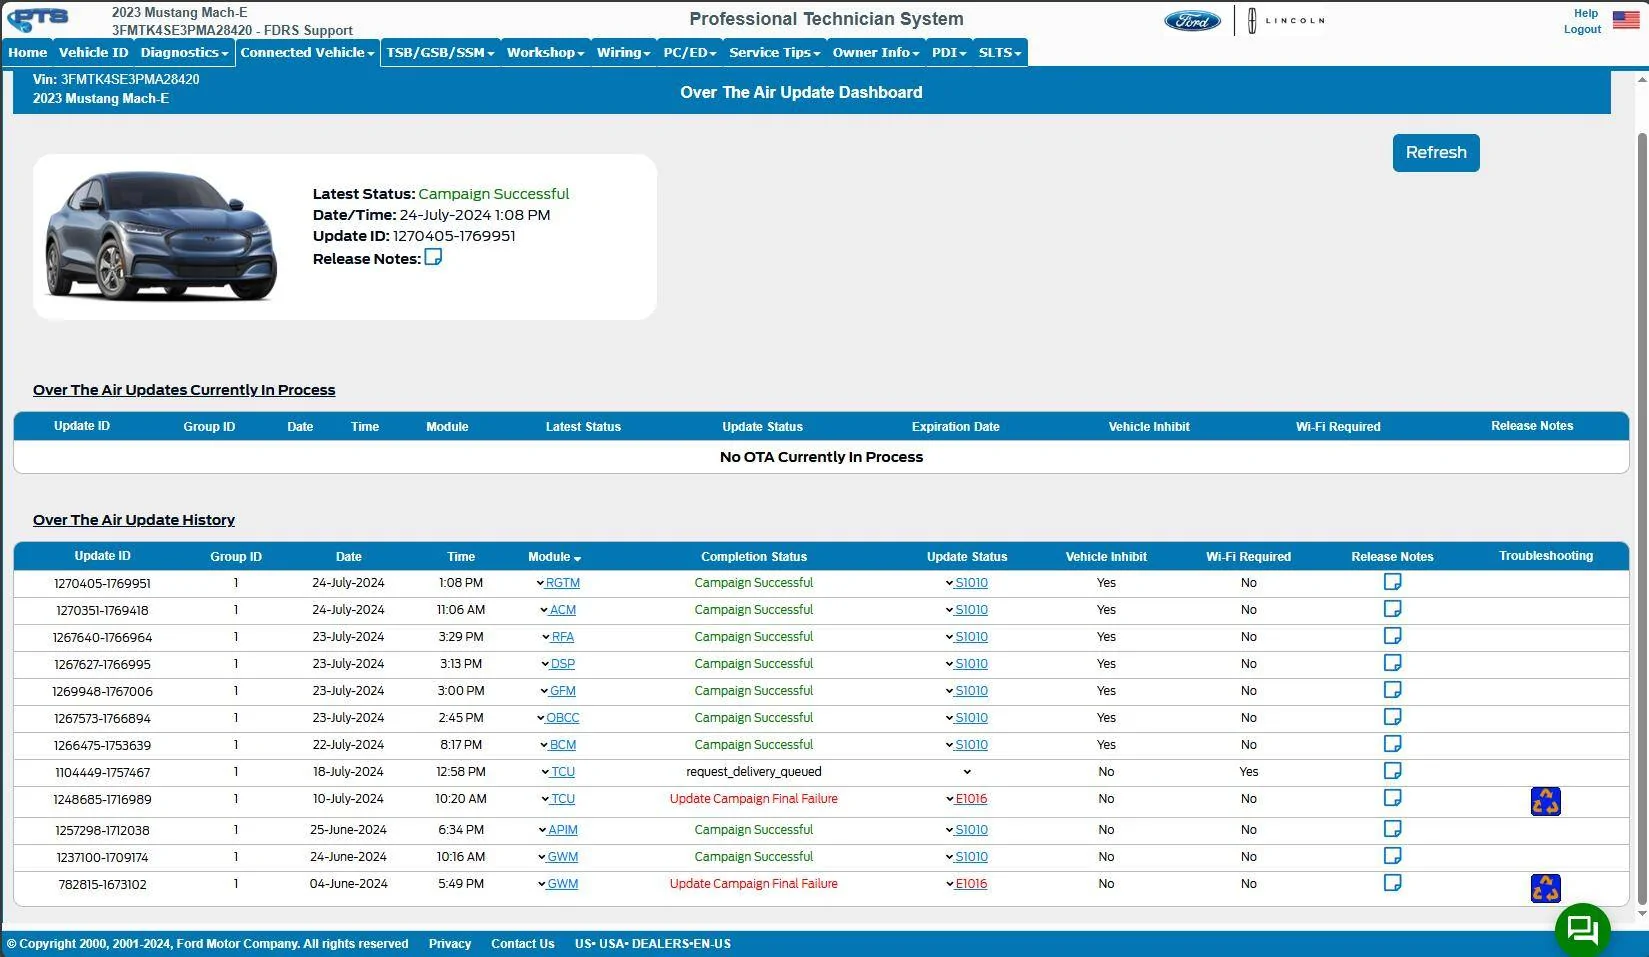Viewport: 1649px width, 957px height.
Task: Open the PDI dropdown menu
Action: [x=949, y=53]
